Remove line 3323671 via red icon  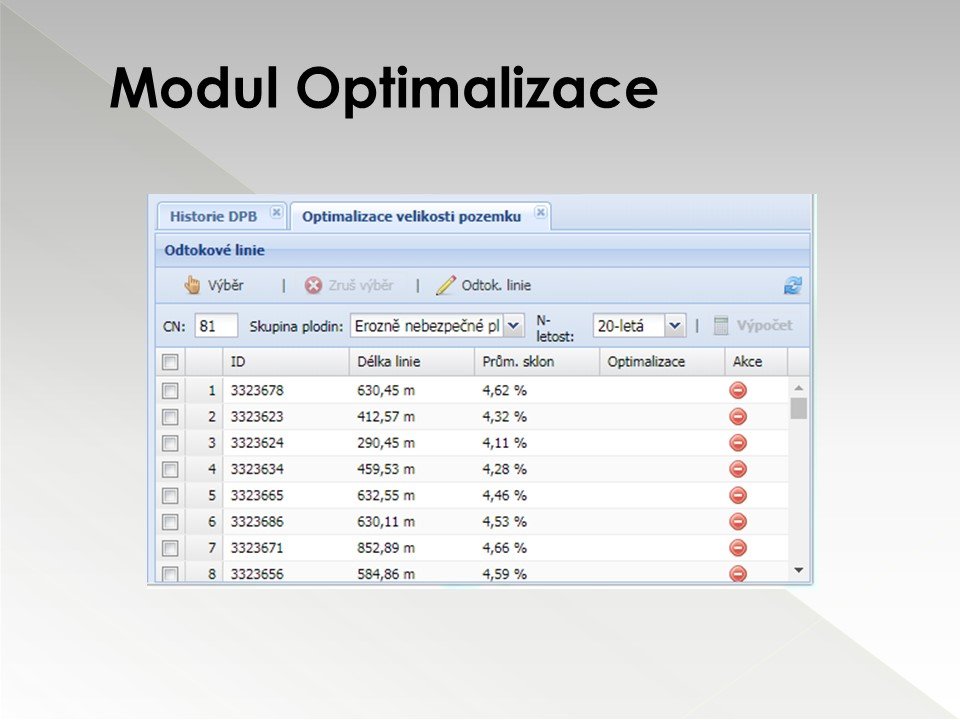click(x=738, y=547)
